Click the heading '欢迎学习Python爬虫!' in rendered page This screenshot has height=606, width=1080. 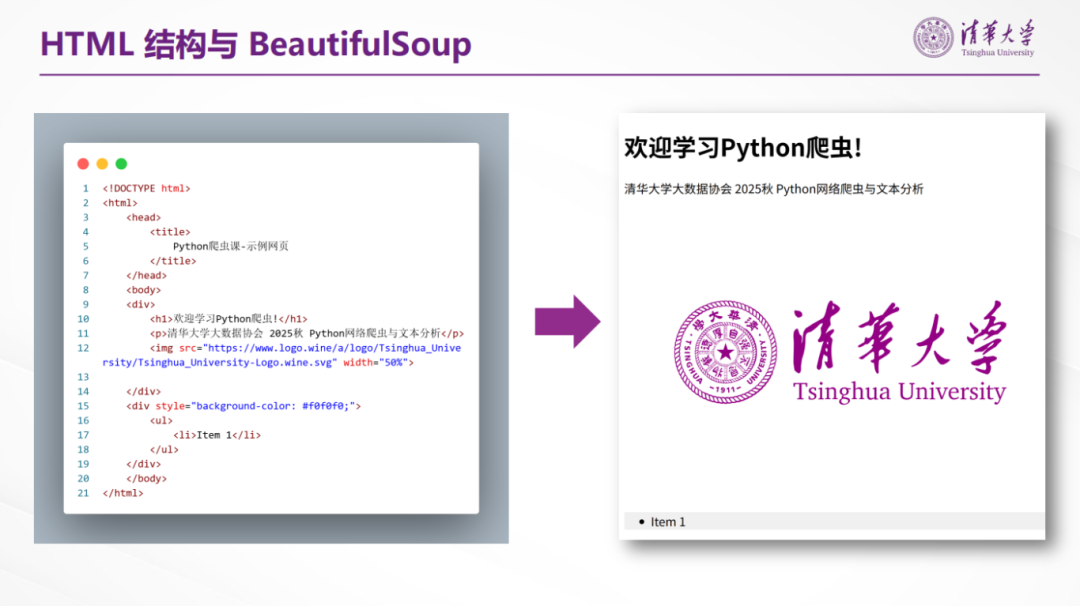pyautogui.click(x=742, y=147)
